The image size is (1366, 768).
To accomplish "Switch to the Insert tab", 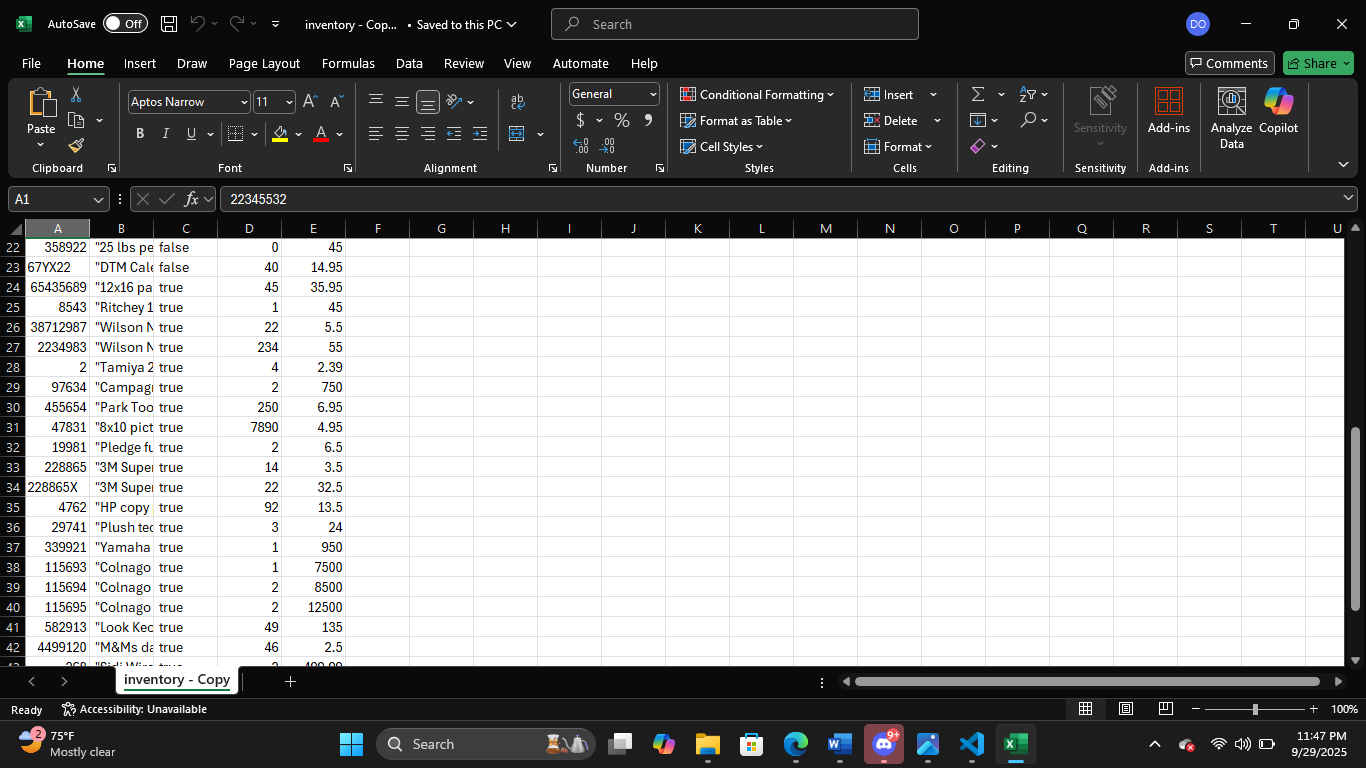I will (140, 63).
